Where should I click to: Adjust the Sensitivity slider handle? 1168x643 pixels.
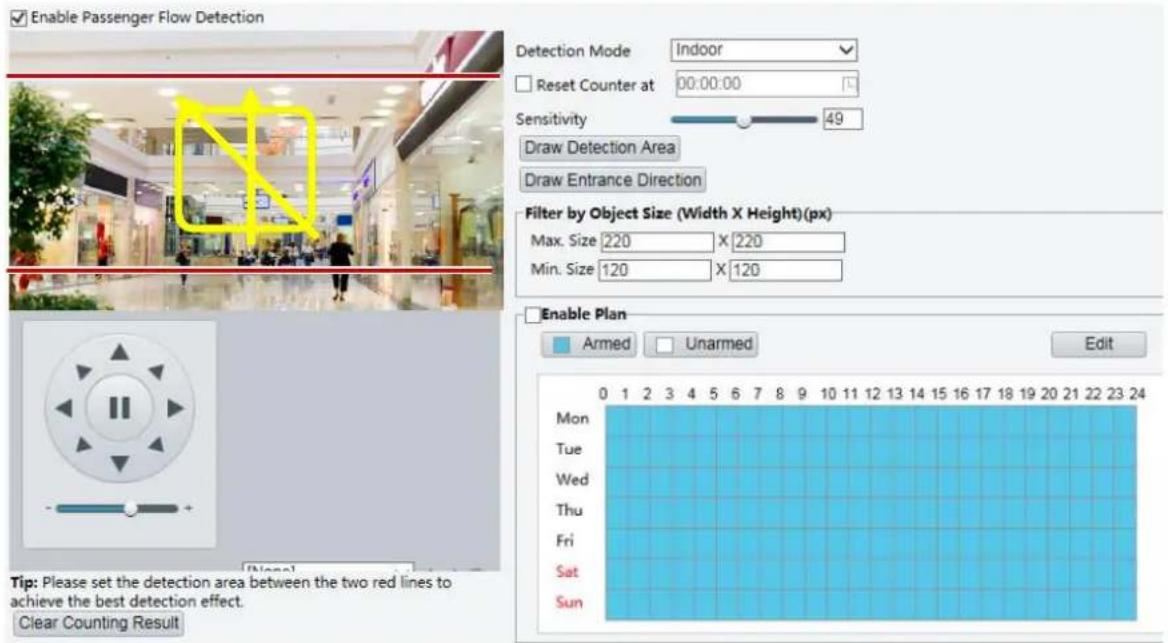[x=743, y=120]
